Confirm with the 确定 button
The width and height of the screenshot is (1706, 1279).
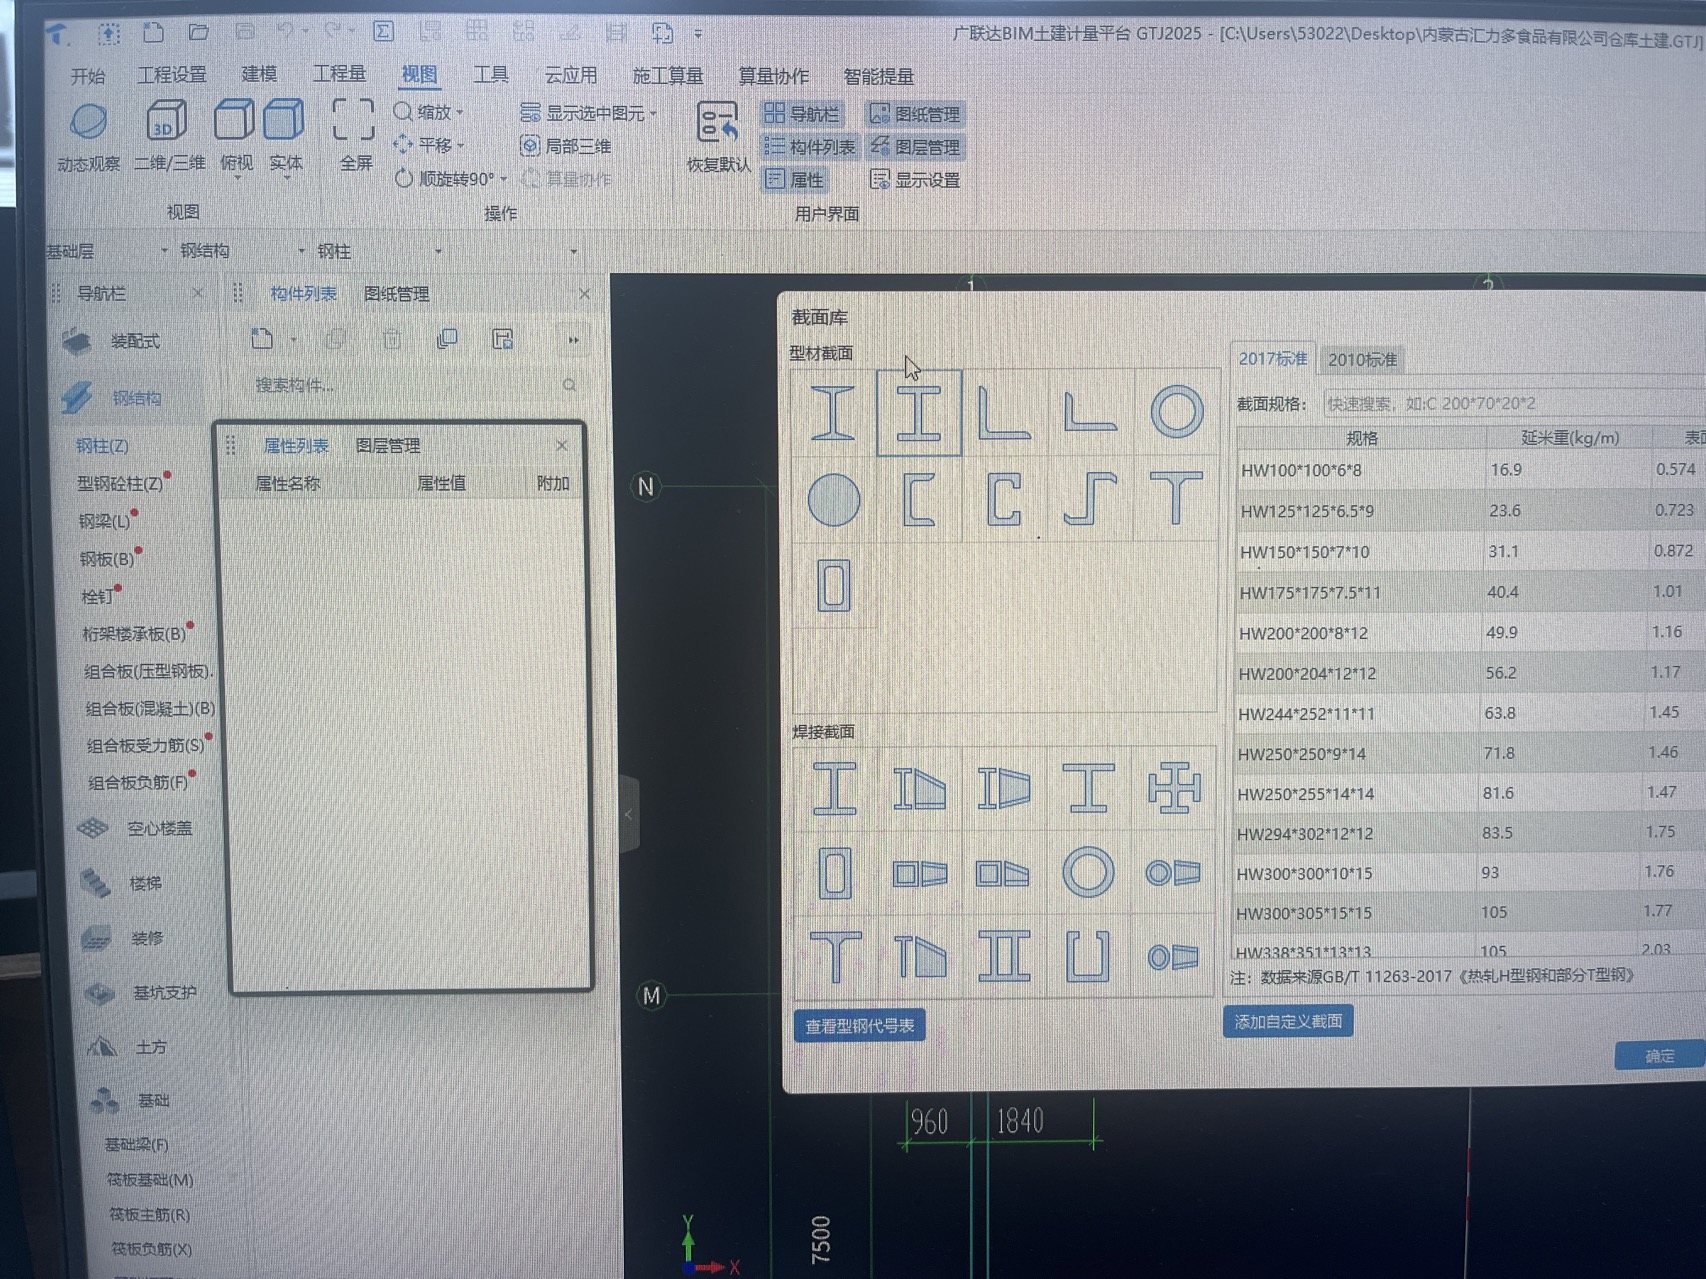click(x=1659, y=1055)
